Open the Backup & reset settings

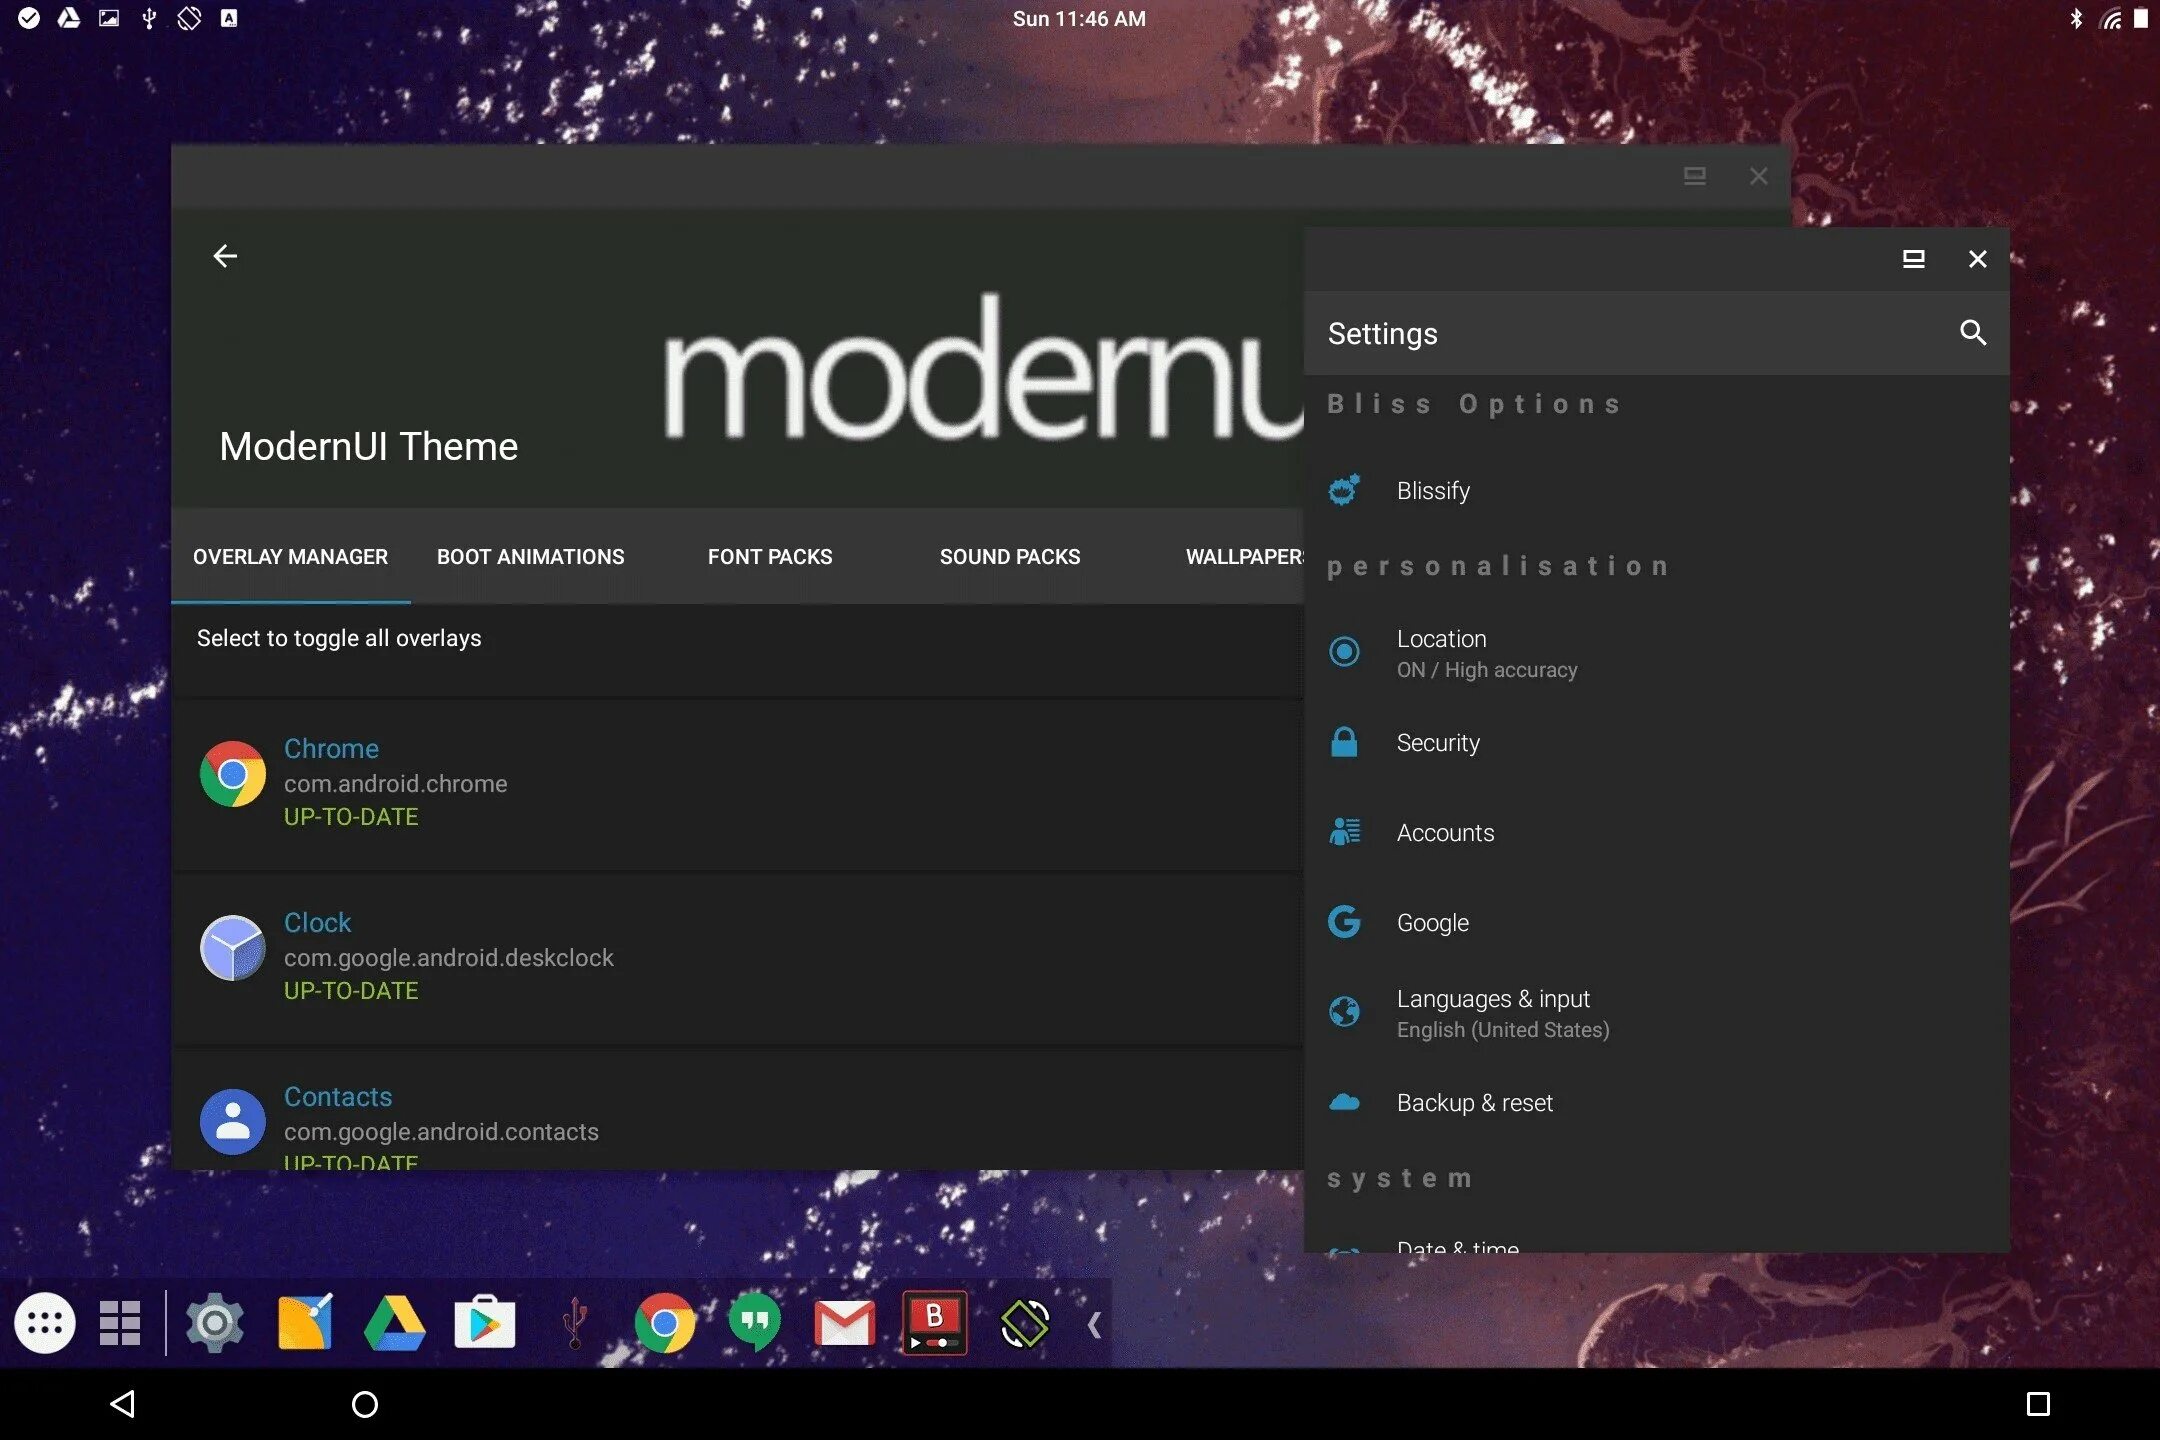(x=1474, y=1103)
